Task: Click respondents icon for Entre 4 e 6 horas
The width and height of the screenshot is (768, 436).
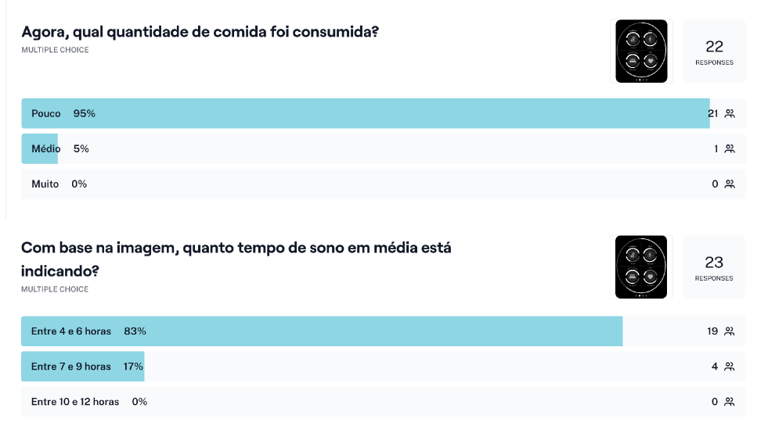Action: (x=730, y=331)
